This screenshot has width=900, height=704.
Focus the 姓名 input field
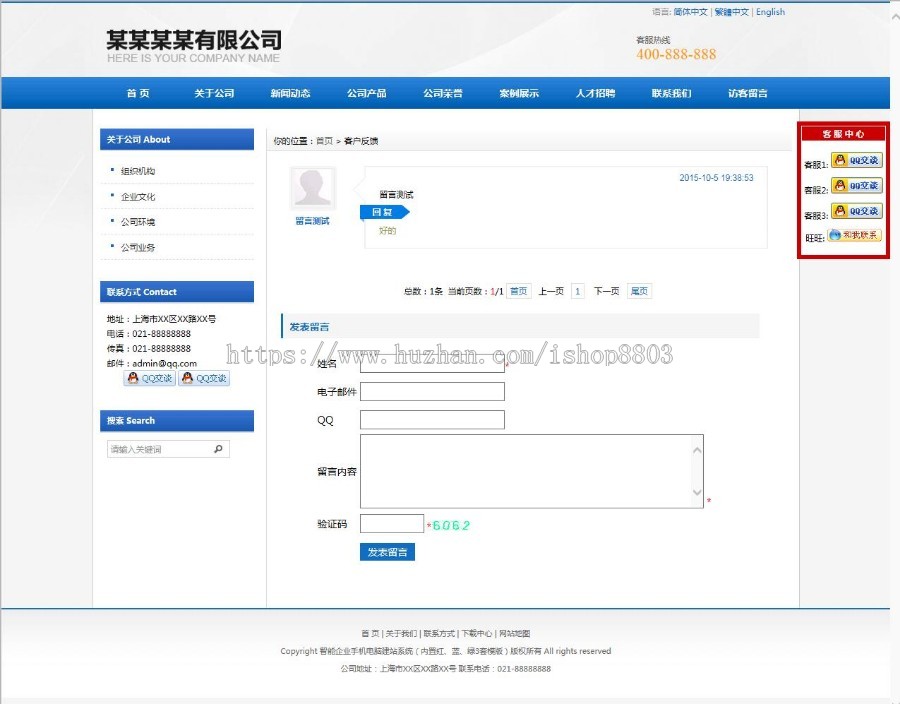coord(432,363)
